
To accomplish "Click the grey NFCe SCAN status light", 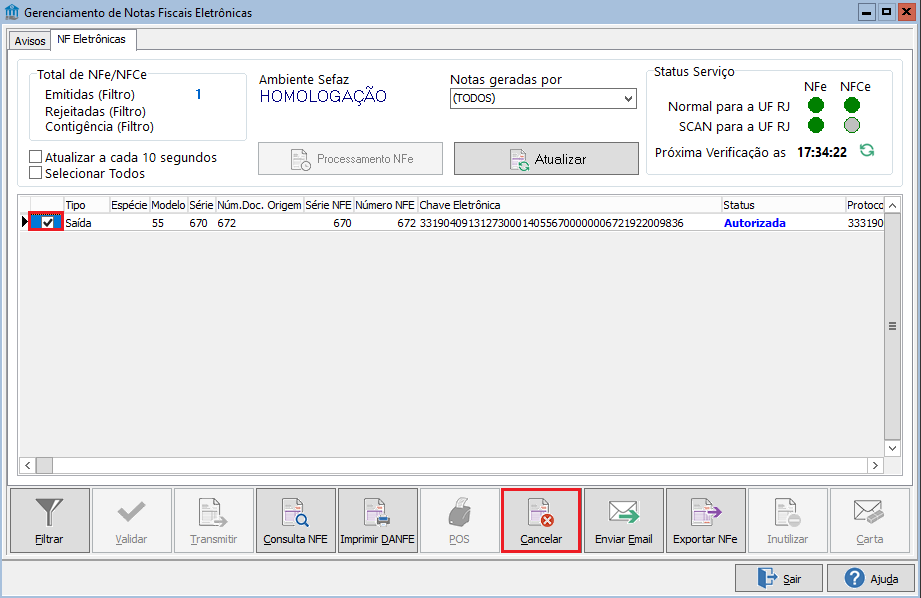I will tap(852, 125).
